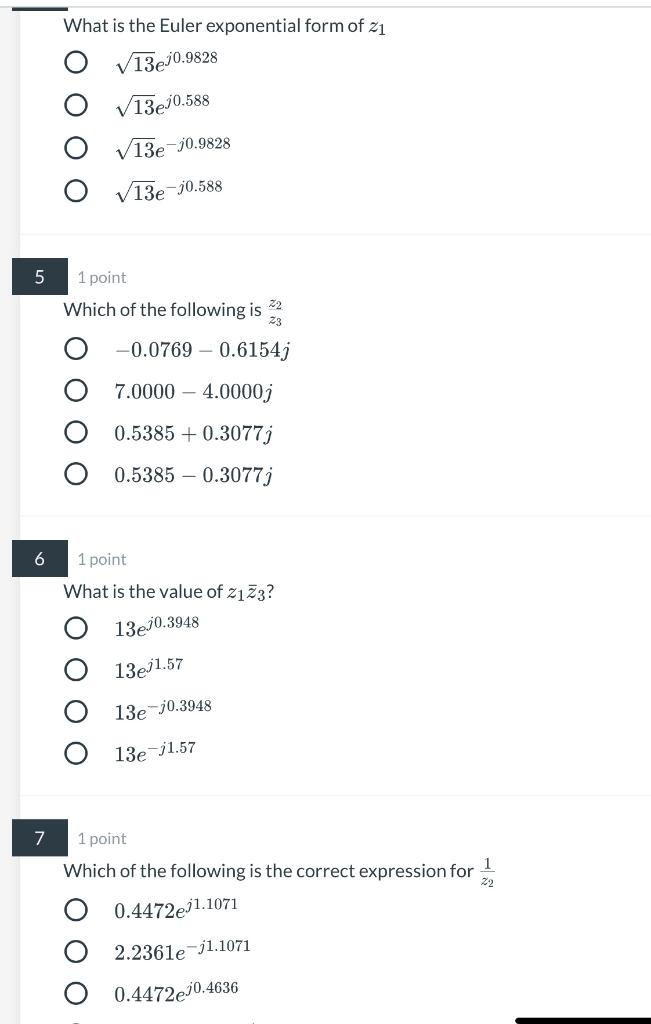Select option 0.5385 + 0.3077j in question 5
This screenshot has height=1024, width=651.
(76, 431)
